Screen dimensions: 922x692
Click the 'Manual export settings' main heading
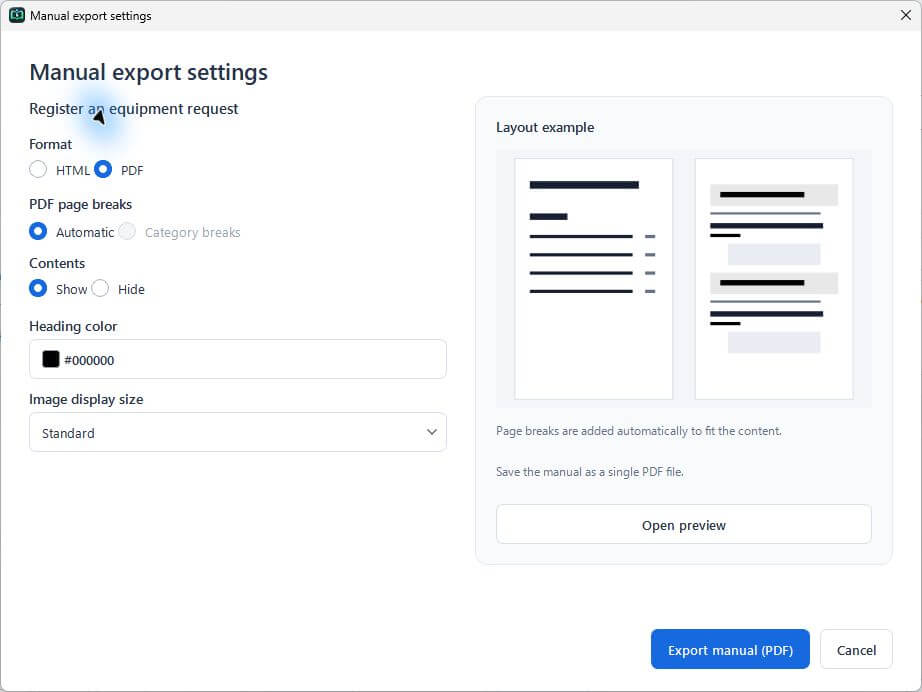pyautogui.click(x=149, y=72)
